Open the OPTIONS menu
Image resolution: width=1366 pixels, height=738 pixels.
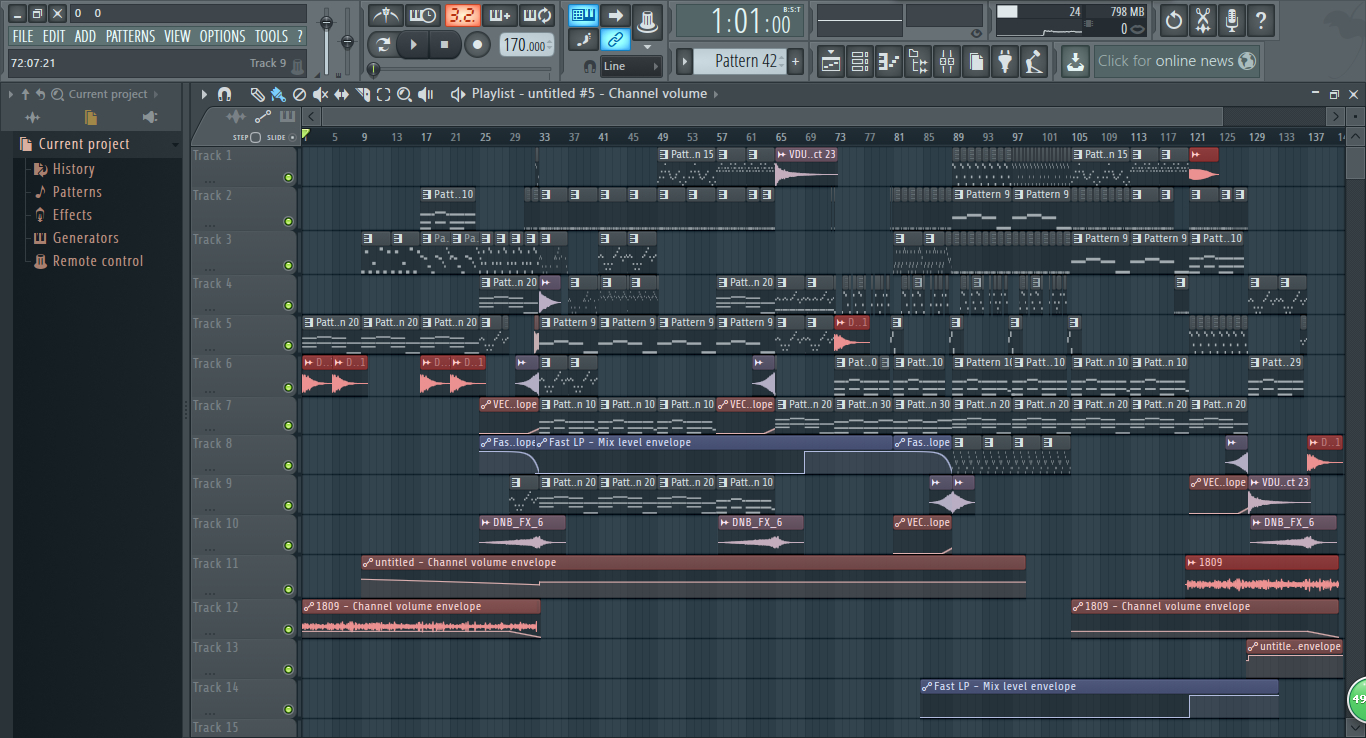[x=222, y=36]
